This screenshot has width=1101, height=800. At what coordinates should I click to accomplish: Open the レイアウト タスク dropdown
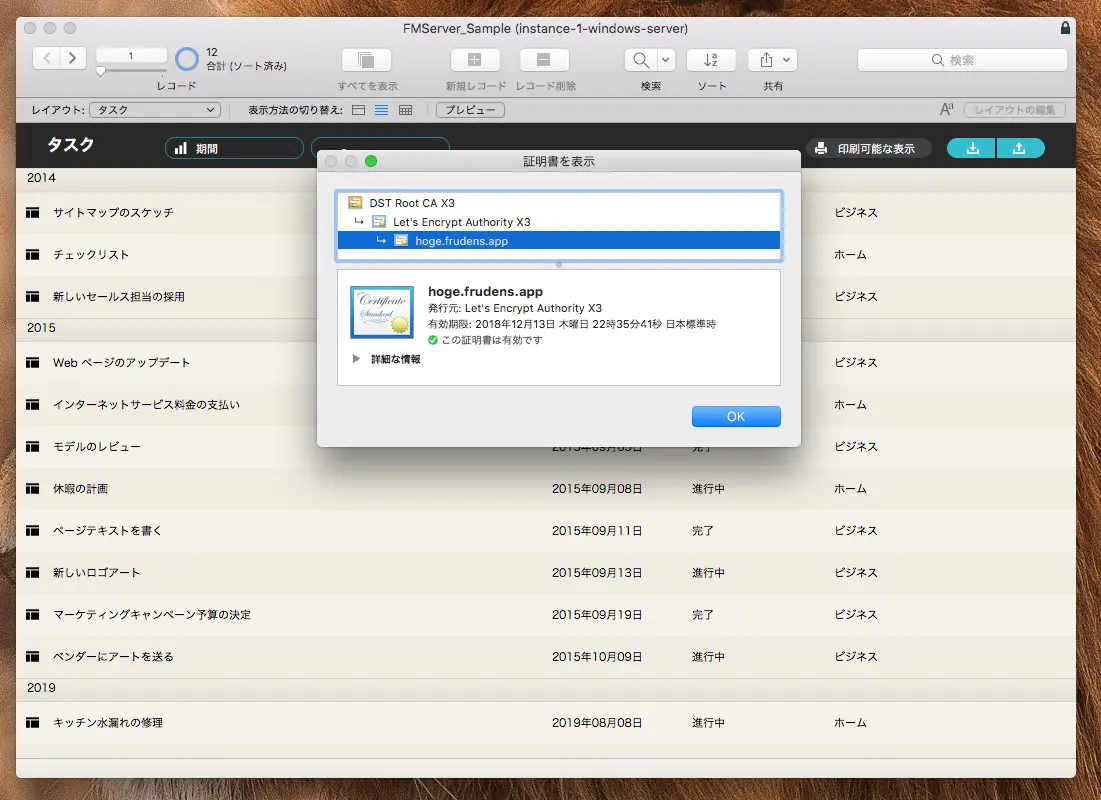155,110
